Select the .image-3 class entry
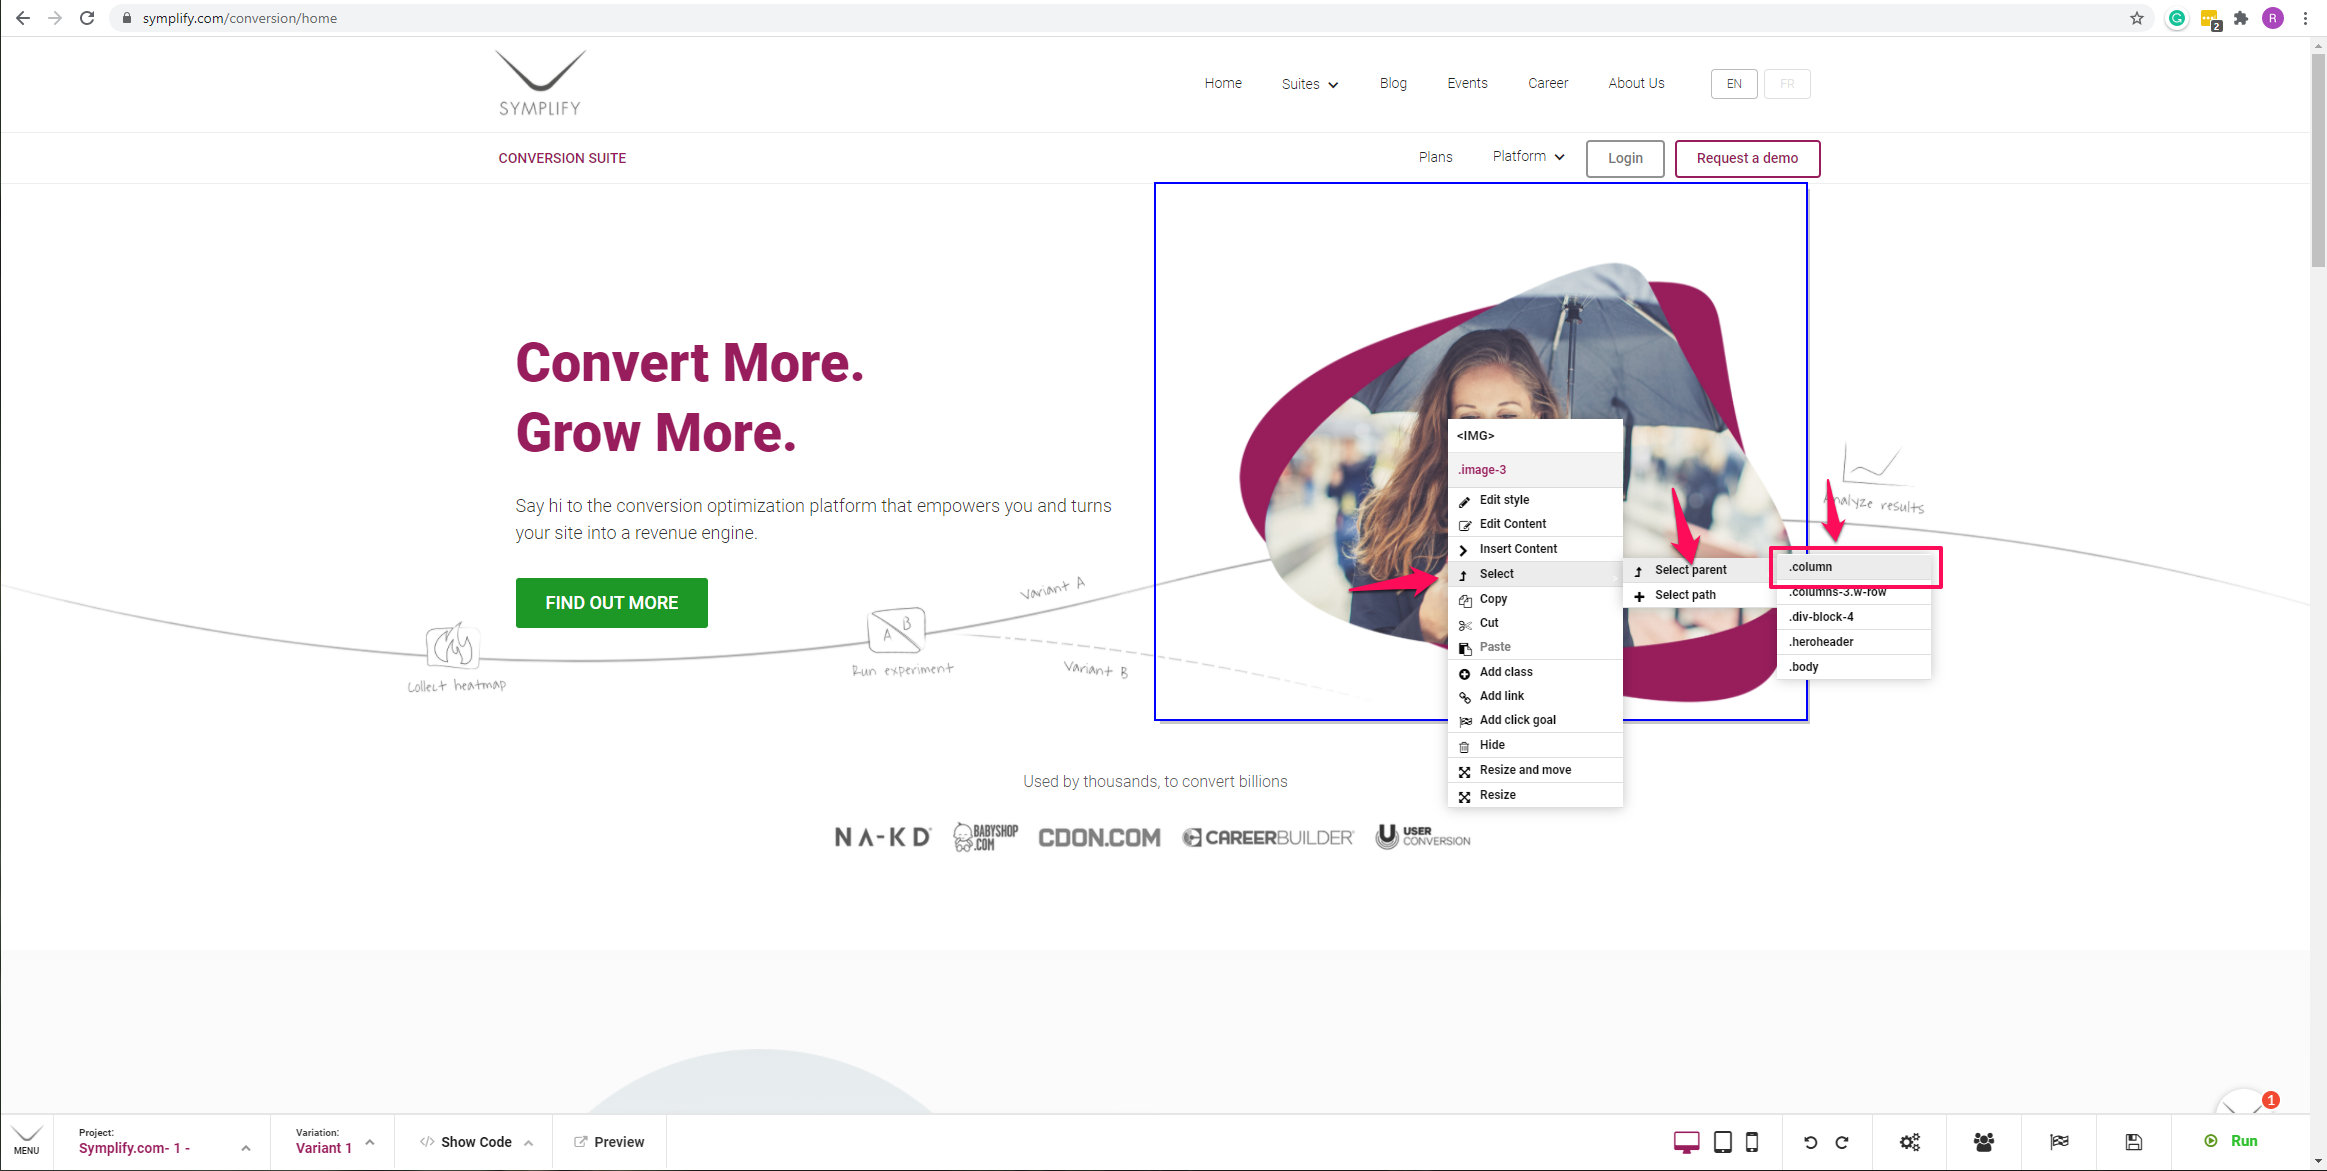Screen dimensions: 2327x1171 point(1535,470)
